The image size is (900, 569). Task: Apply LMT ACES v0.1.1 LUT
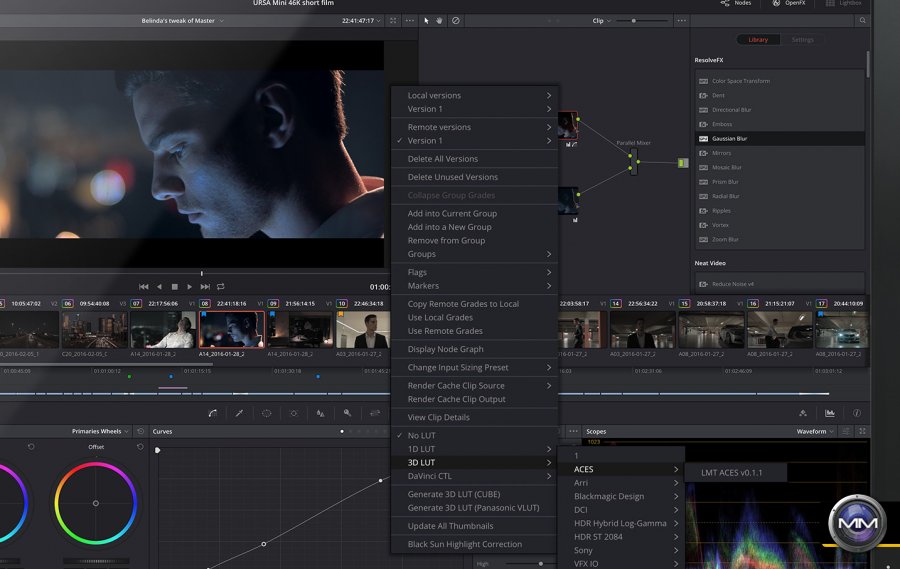(736, 473)
